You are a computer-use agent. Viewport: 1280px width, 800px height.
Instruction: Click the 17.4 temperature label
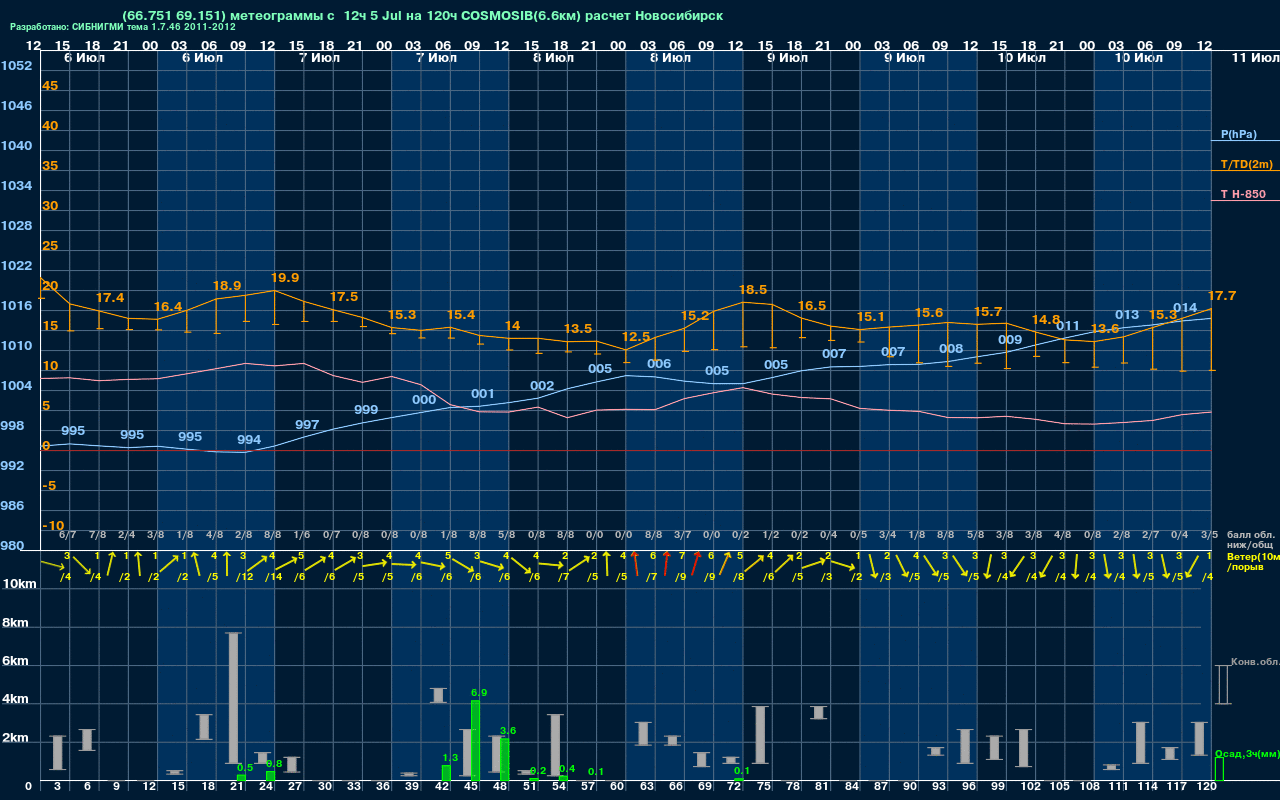coord(110,297)
